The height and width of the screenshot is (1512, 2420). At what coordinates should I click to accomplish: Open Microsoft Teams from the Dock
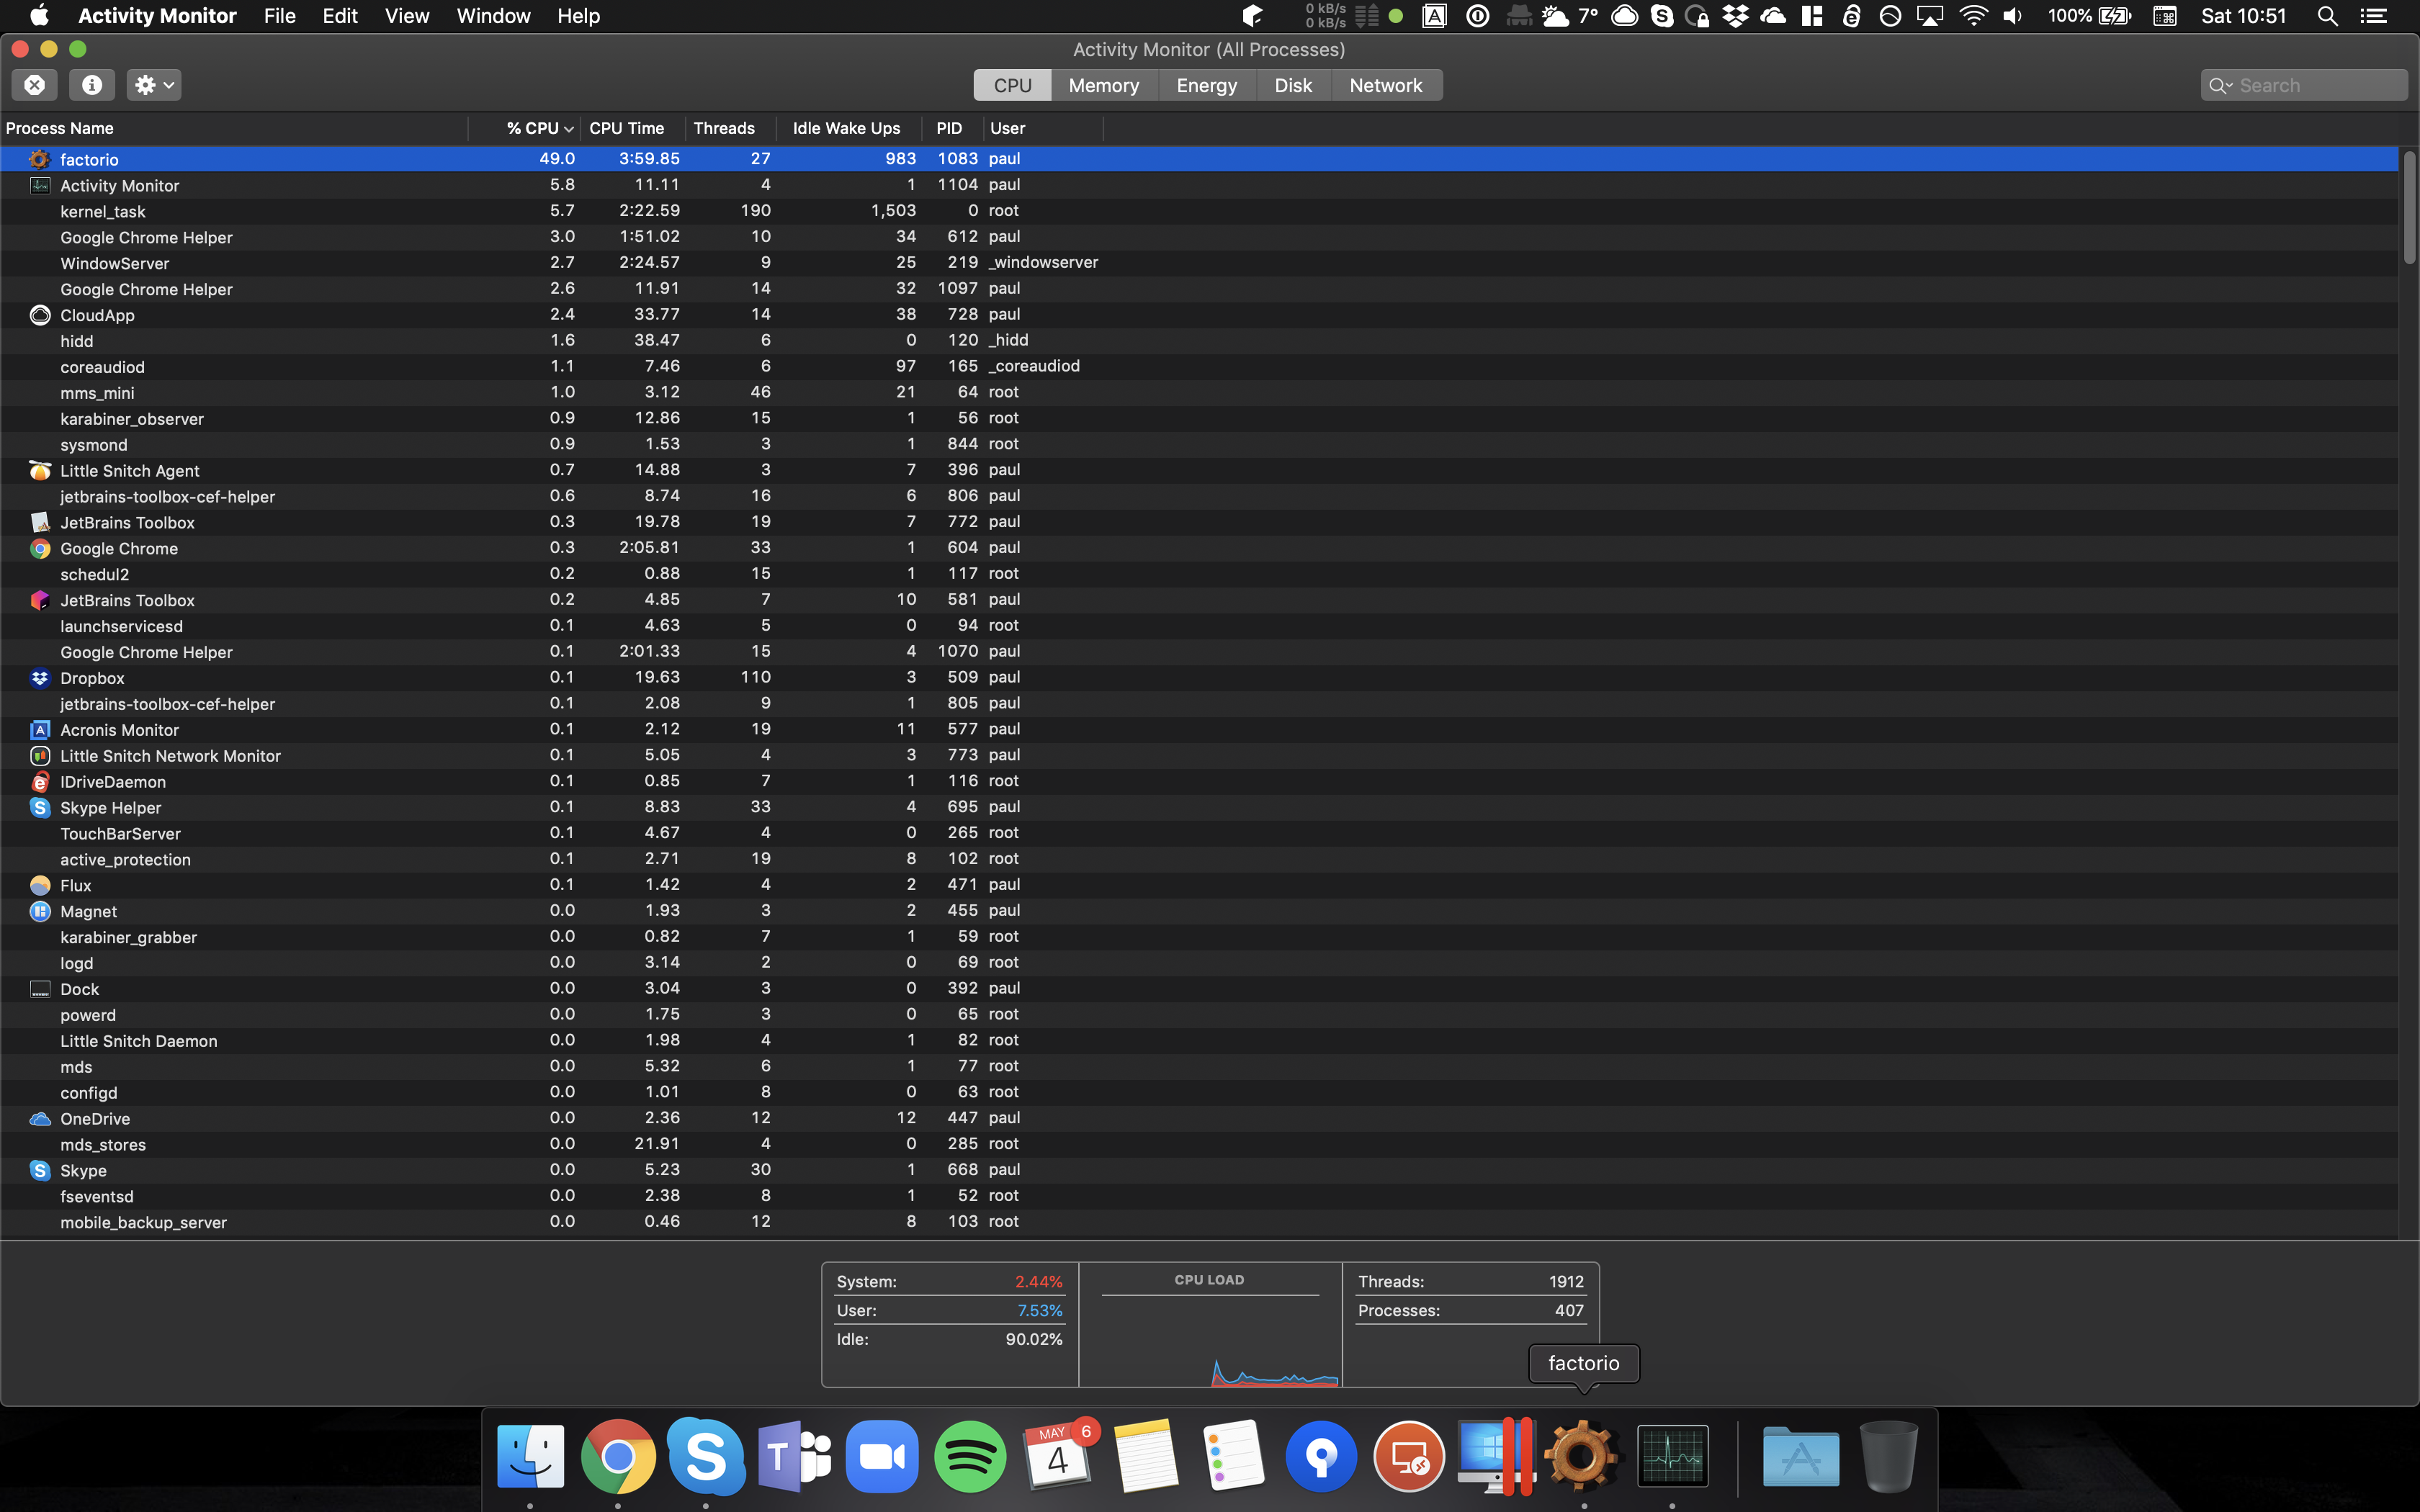click(x=794, y=1456)
